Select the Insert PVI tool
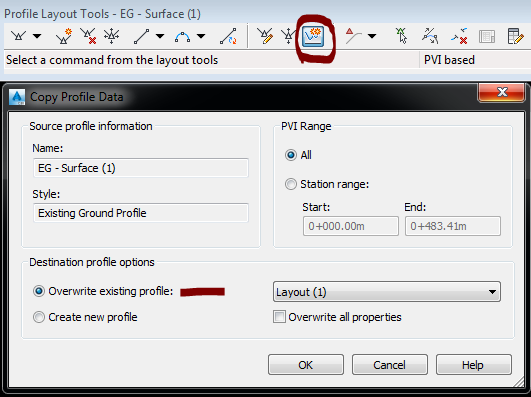531x397 pixels. [x=64, y=36]
